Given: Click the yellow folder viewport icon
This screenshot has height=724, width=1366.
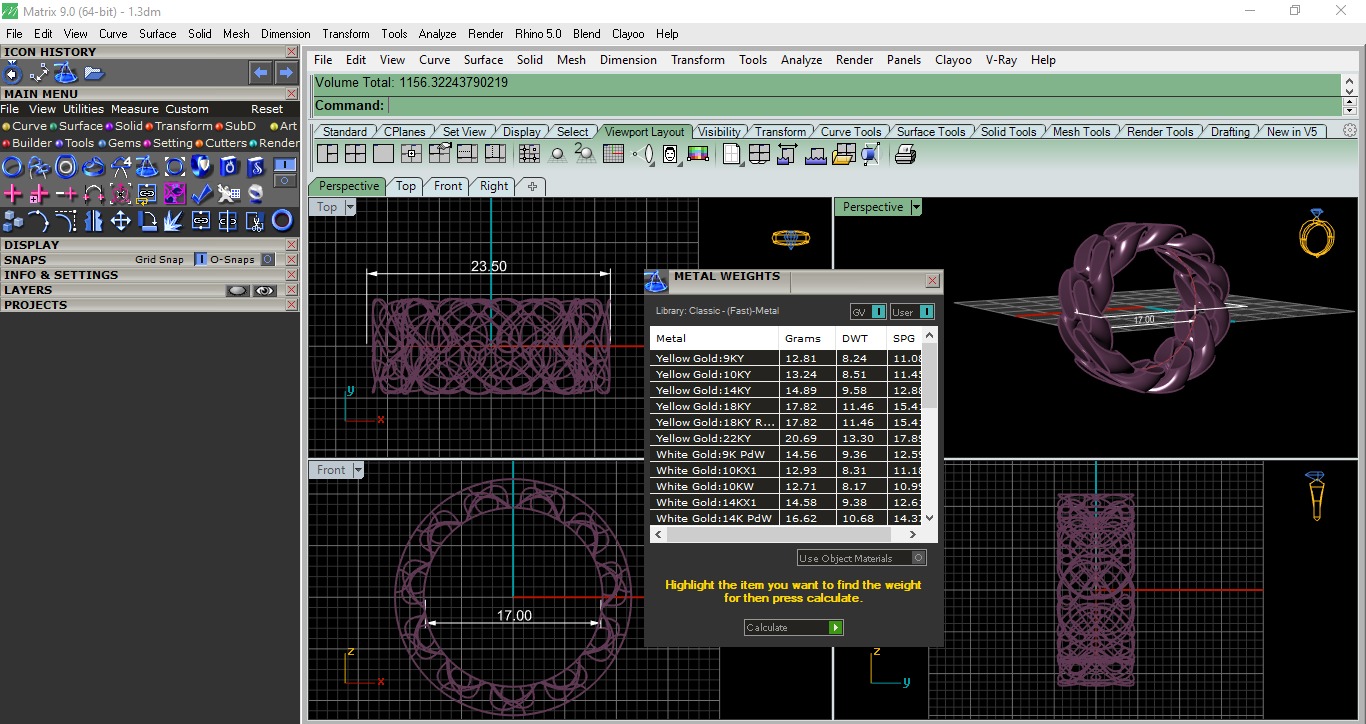Looking at the screenshot, I should click(843, 154).
